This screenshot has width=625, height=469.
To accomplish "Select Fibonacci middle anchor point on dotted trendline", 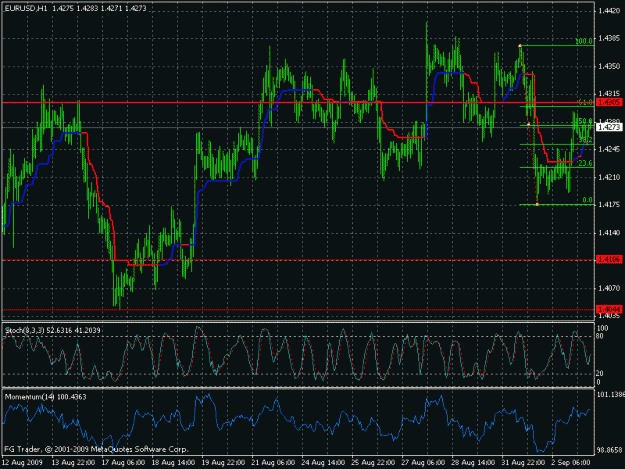I will (x=529, y=125).
